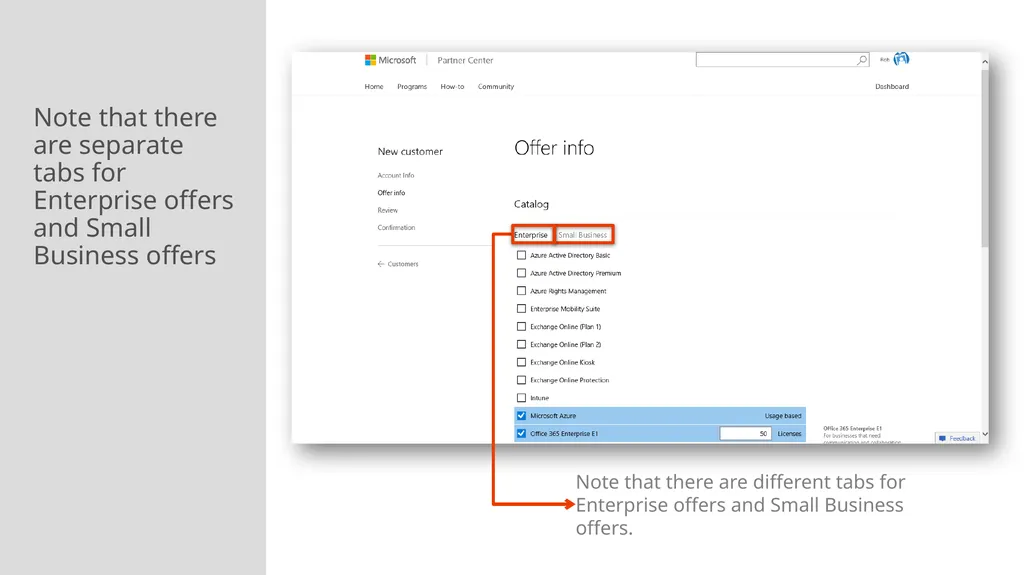
Task: Open the How-to menu
Action: (x=452, y=86)
